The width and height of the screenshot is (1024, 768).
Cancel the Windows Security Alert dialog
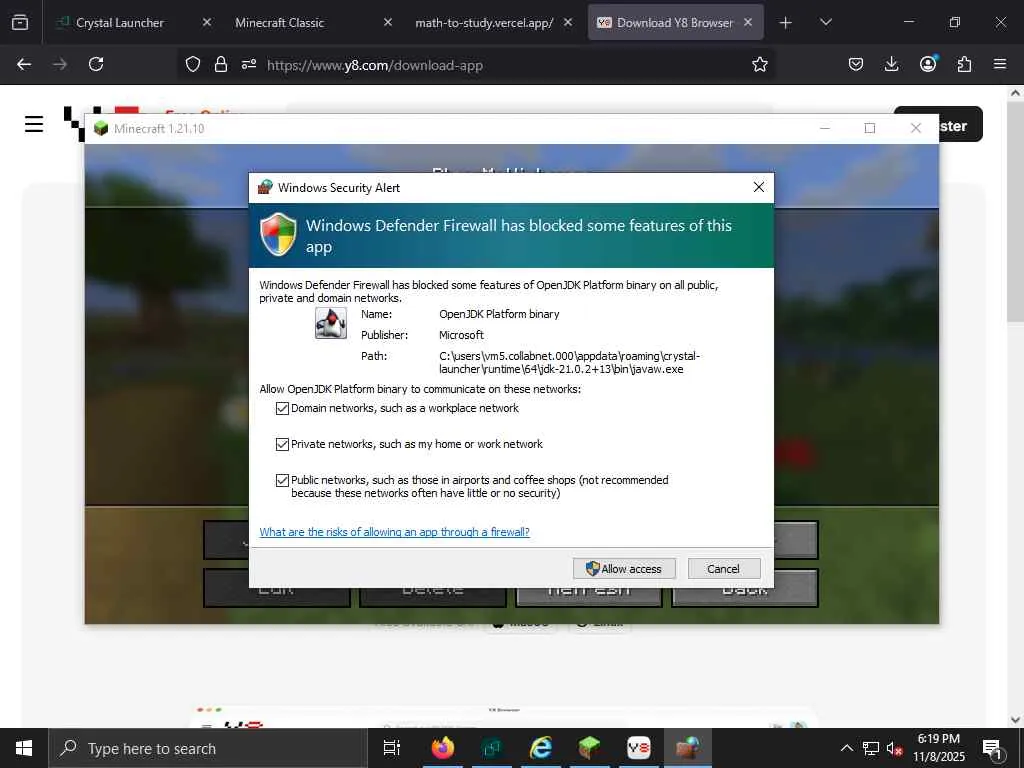point(724,568)
